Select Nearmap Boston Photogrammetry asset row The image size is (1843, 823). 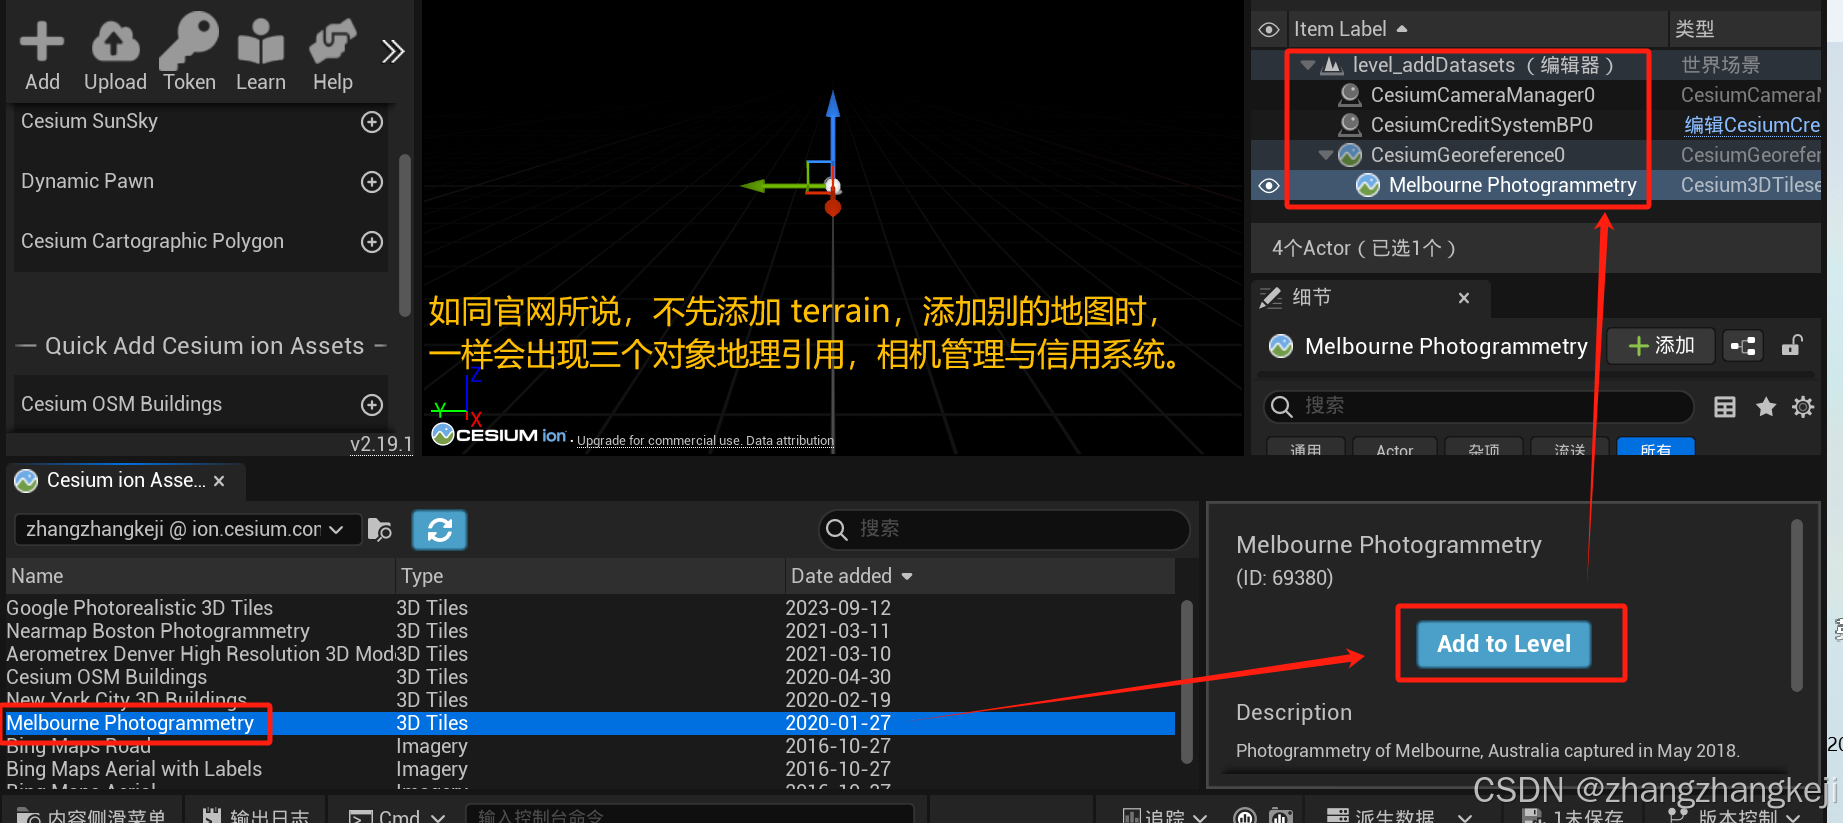click(x=590, y=631)
